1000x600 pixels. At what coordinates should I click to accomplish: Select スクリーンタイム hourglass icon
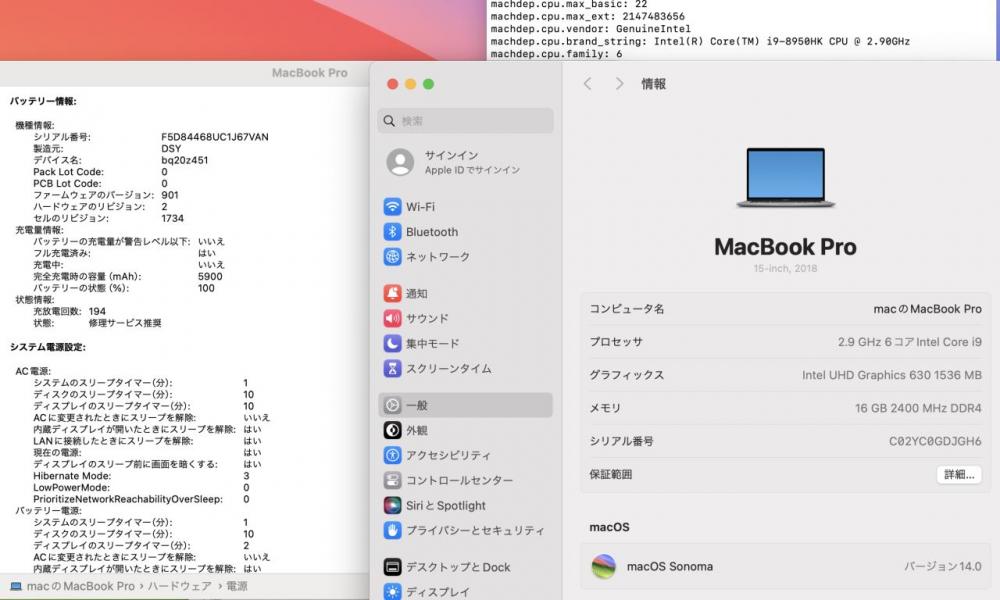(x=392, y=368)
